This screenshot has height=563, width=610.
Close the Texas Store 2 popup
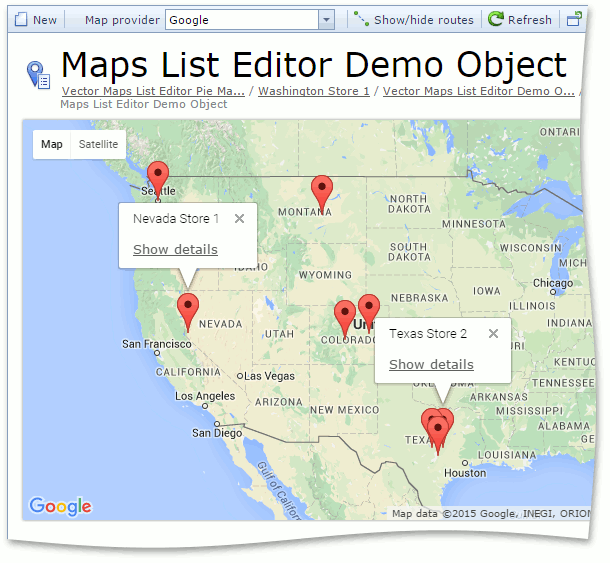pyautogui.click(x=493, y=333)
